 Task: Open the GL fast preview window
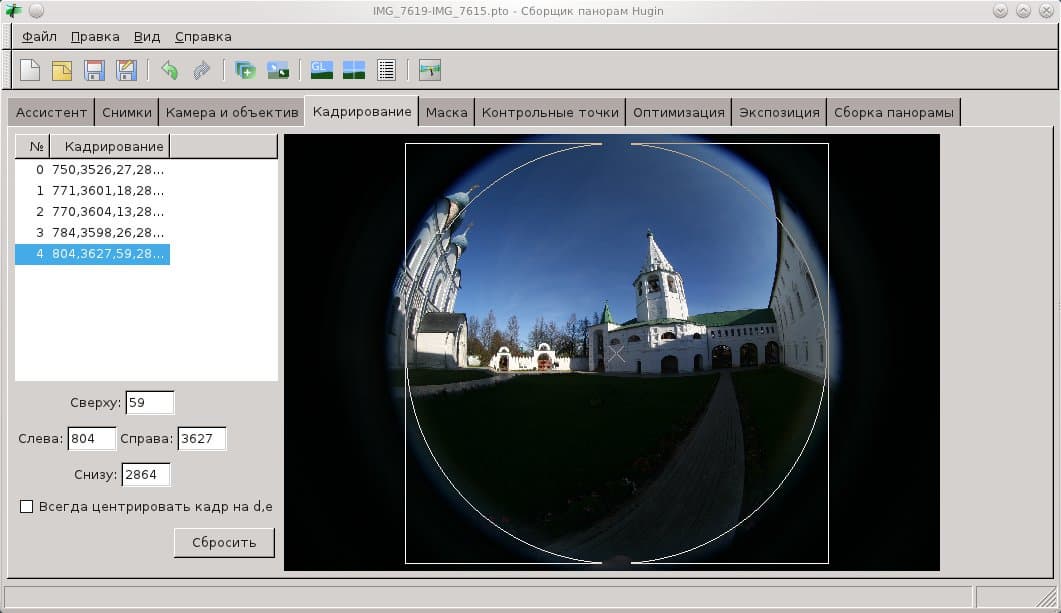pyautogui.click(x=321, y=70)
